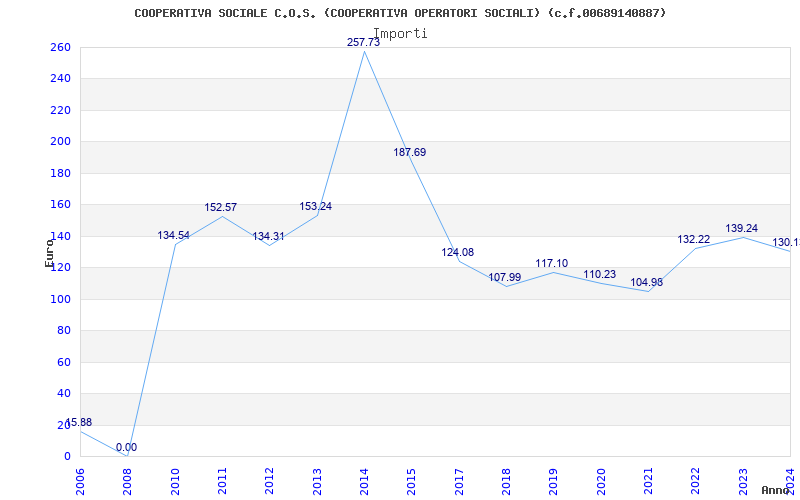Click the Importi chart subtitle
800x500 pixels.
(400, 34)
